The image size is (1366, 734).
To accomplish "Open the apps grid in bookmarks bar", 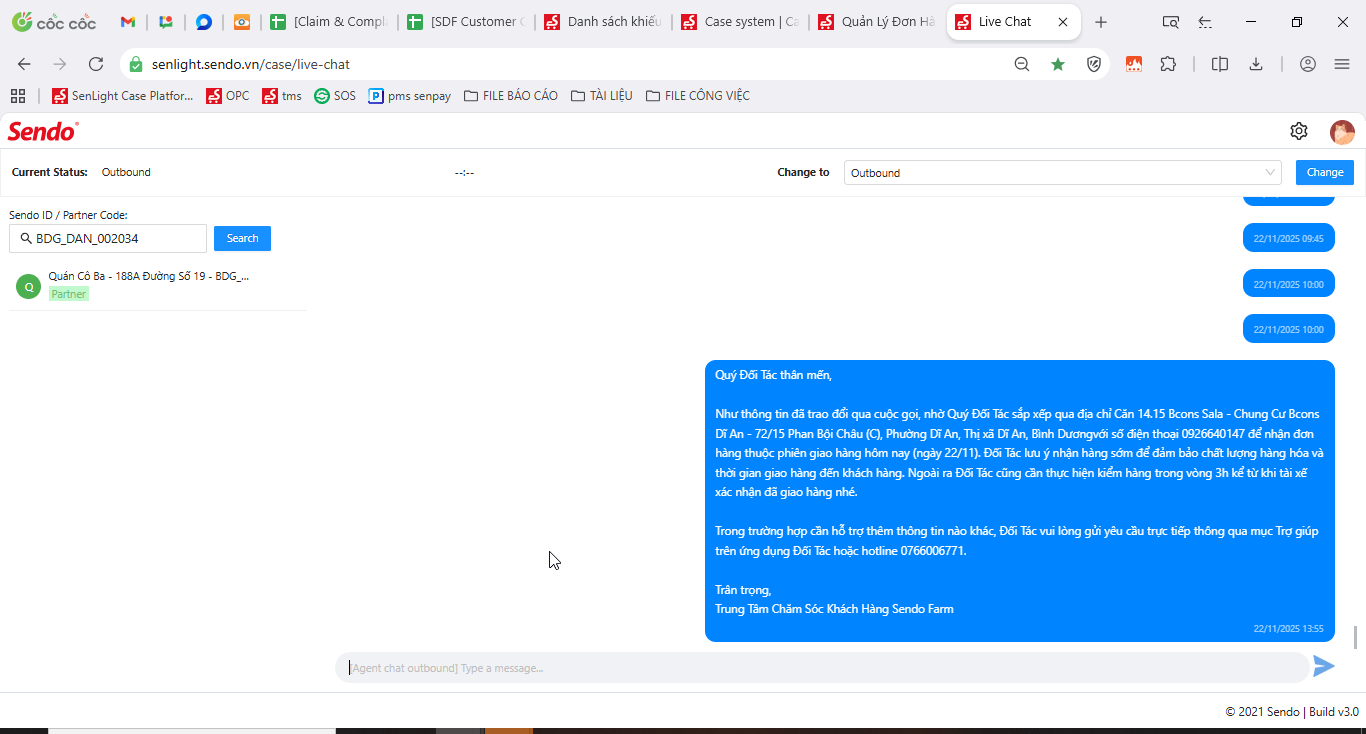I will [17, 96].
